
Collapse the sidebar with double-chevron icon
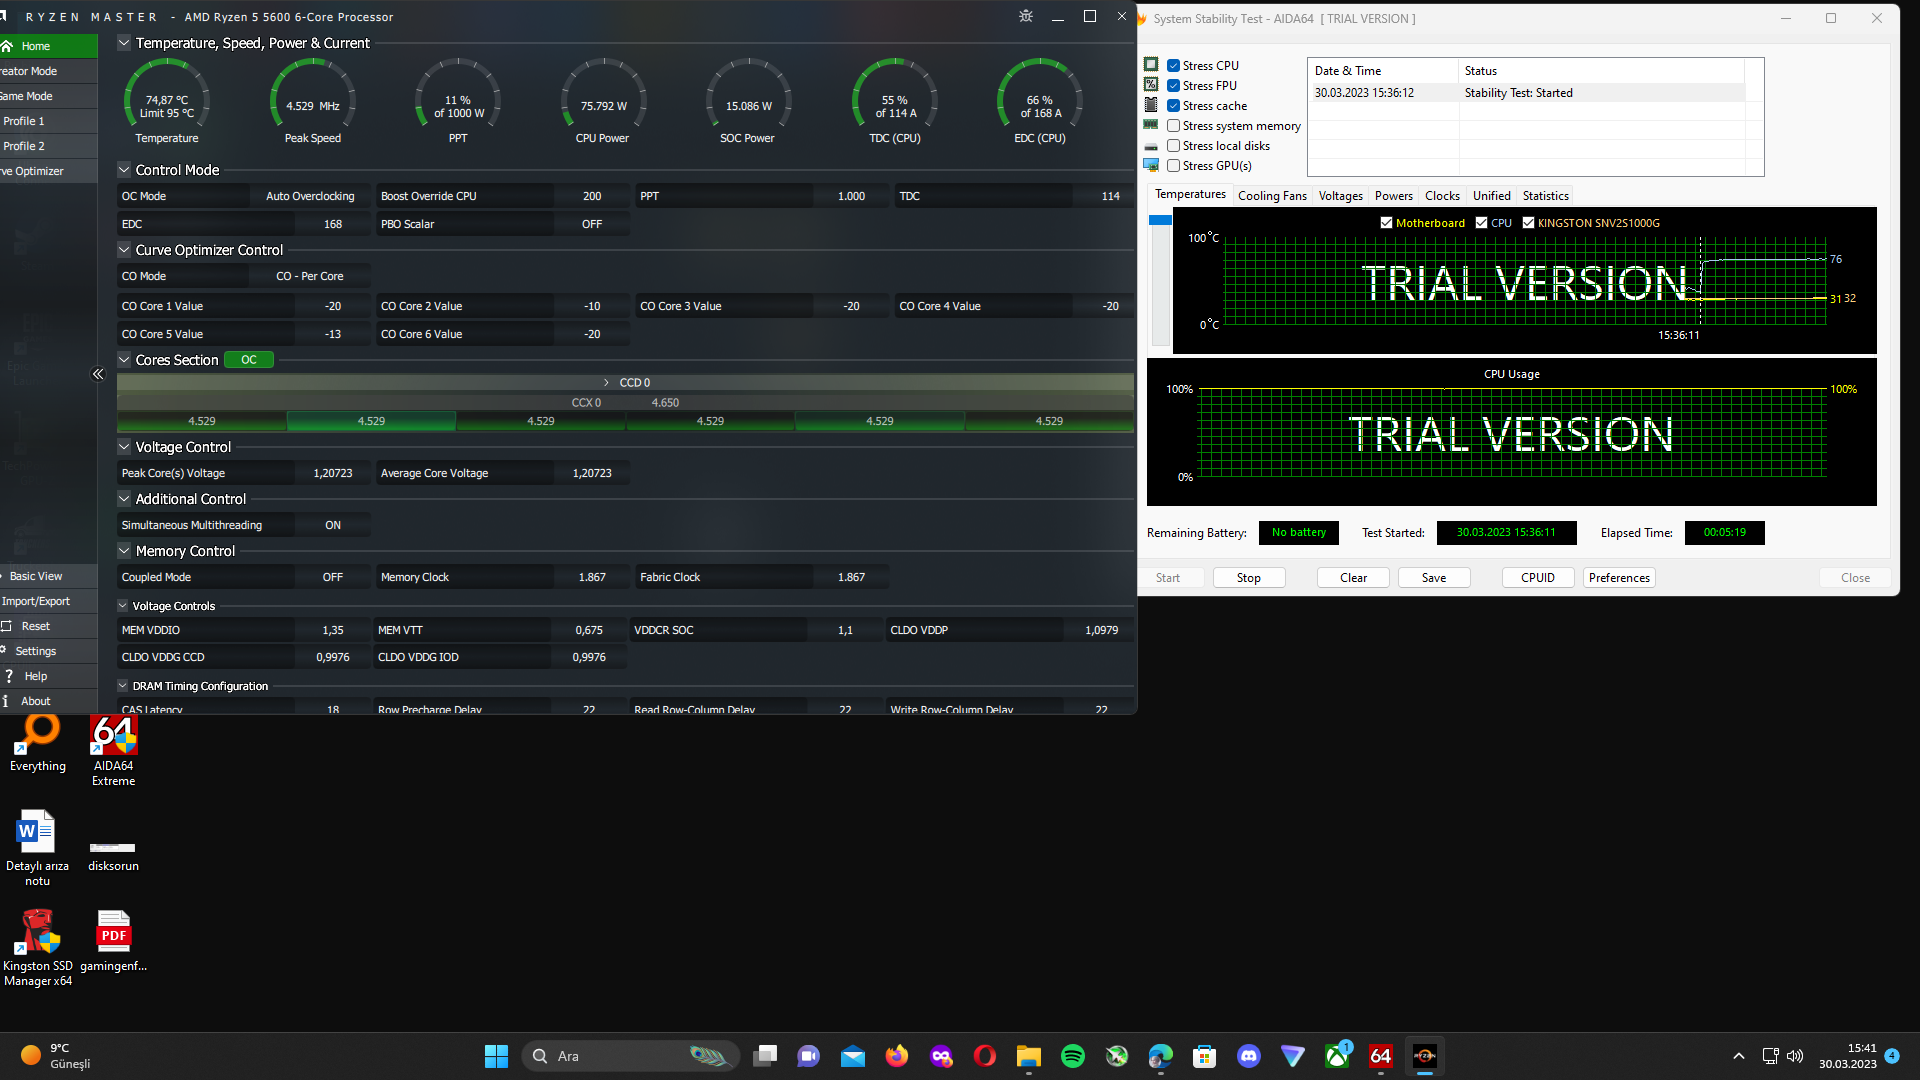(x=98, y=374)
